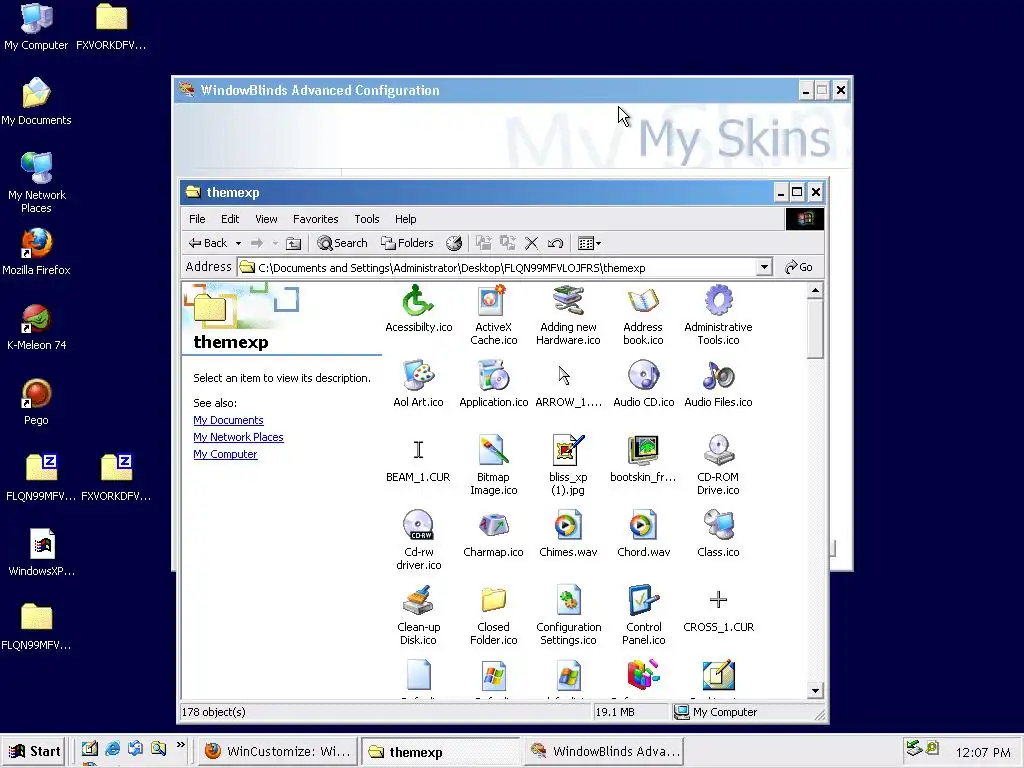Open the View menu
The width and height of the screenshot is (1024, 768).
[x=266, y=219]
